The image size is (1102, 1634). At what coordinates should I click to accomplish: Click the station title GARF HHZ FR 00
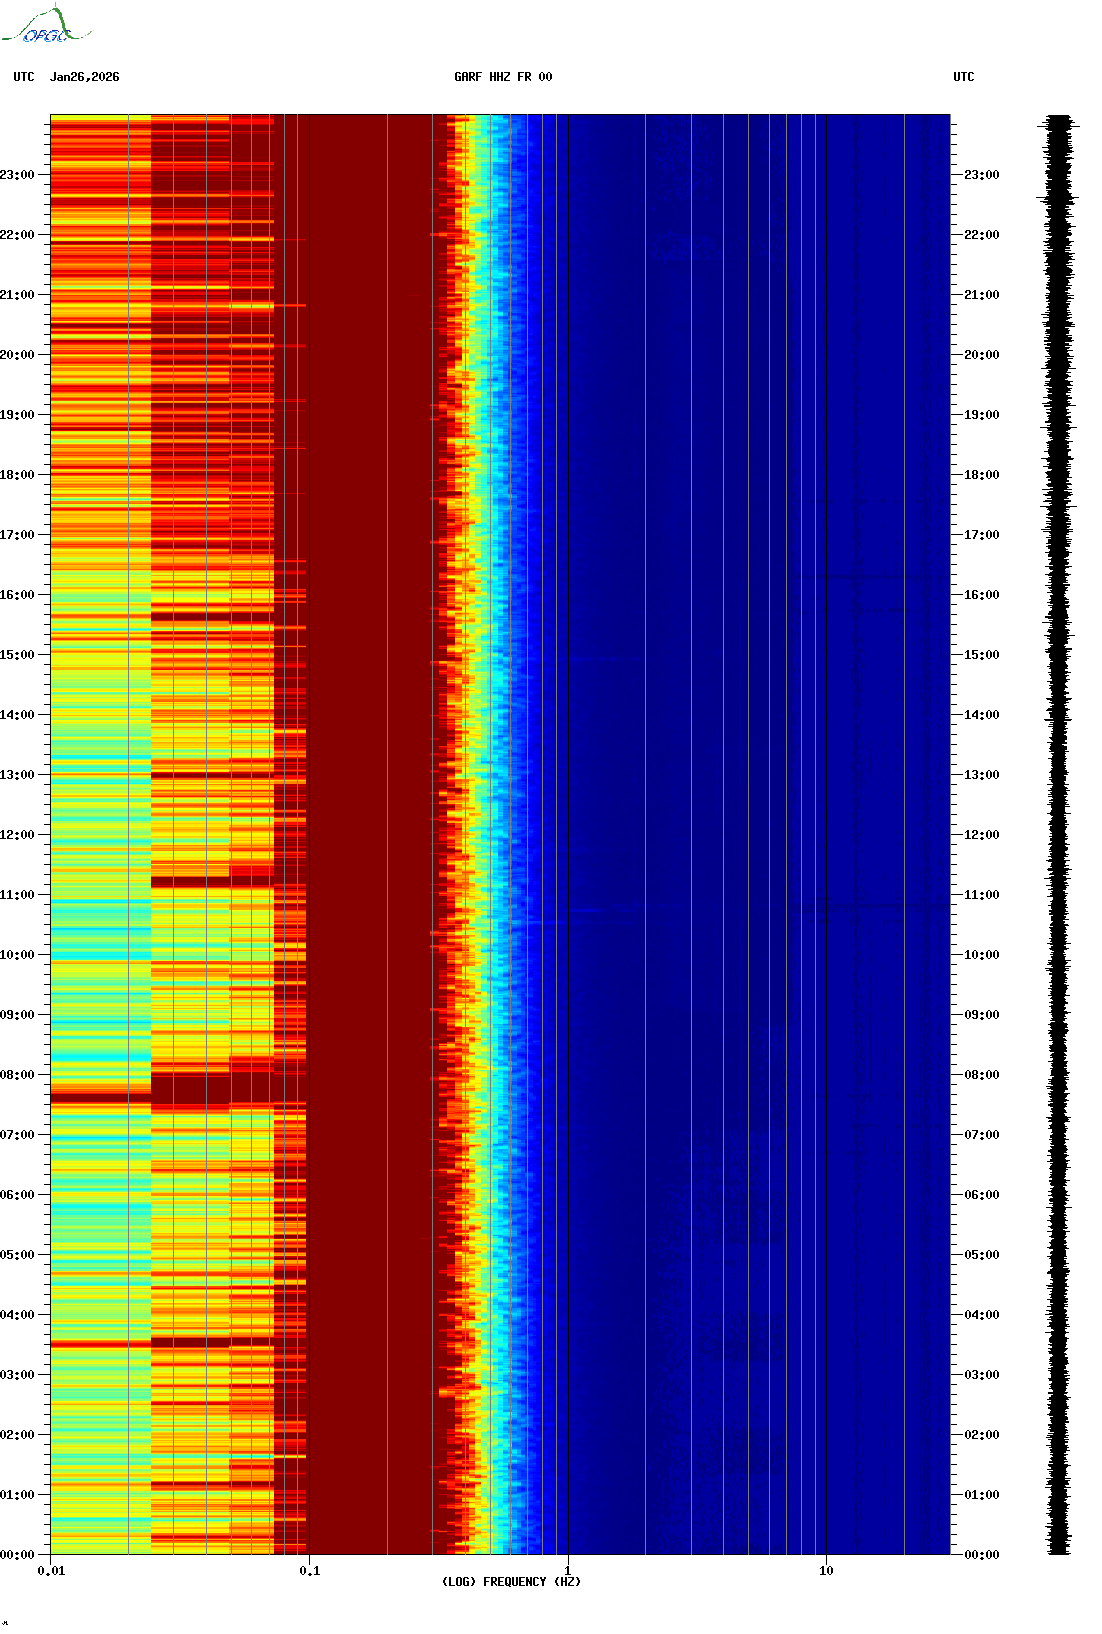(502, 77)
